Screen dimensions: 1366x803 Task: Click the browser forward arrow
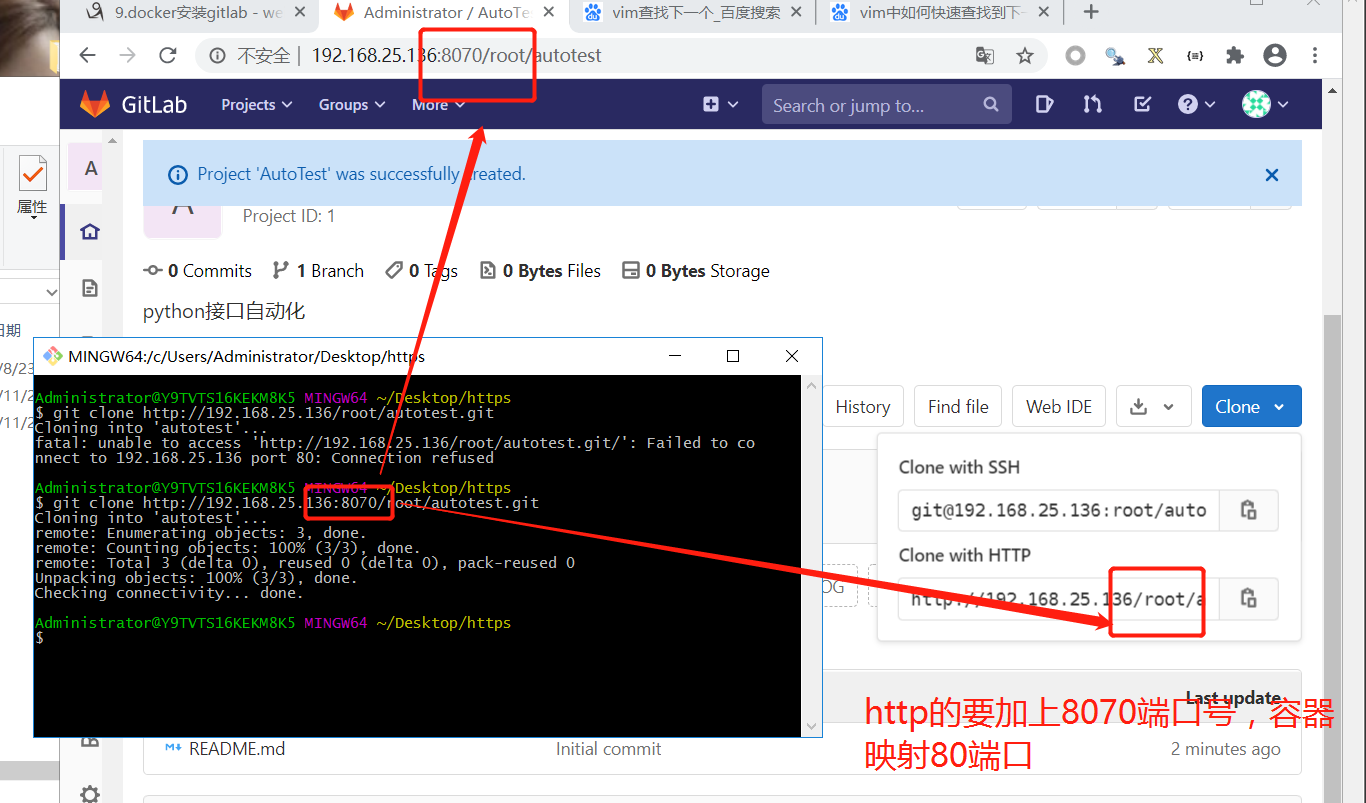(x=127, y=56)
